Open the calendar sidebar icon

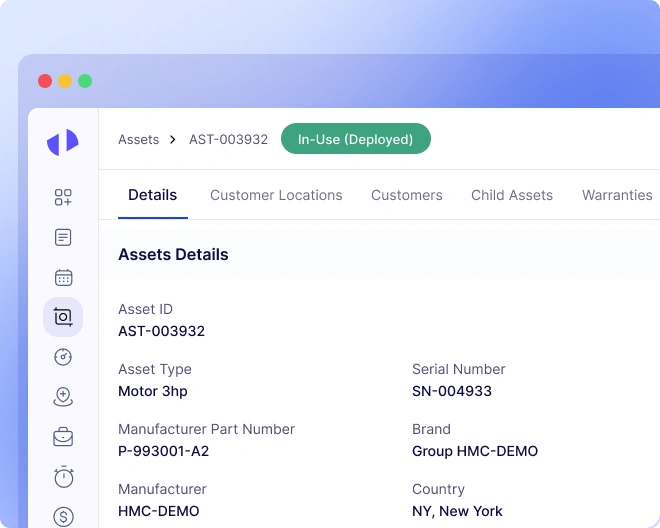coord(64,277)
